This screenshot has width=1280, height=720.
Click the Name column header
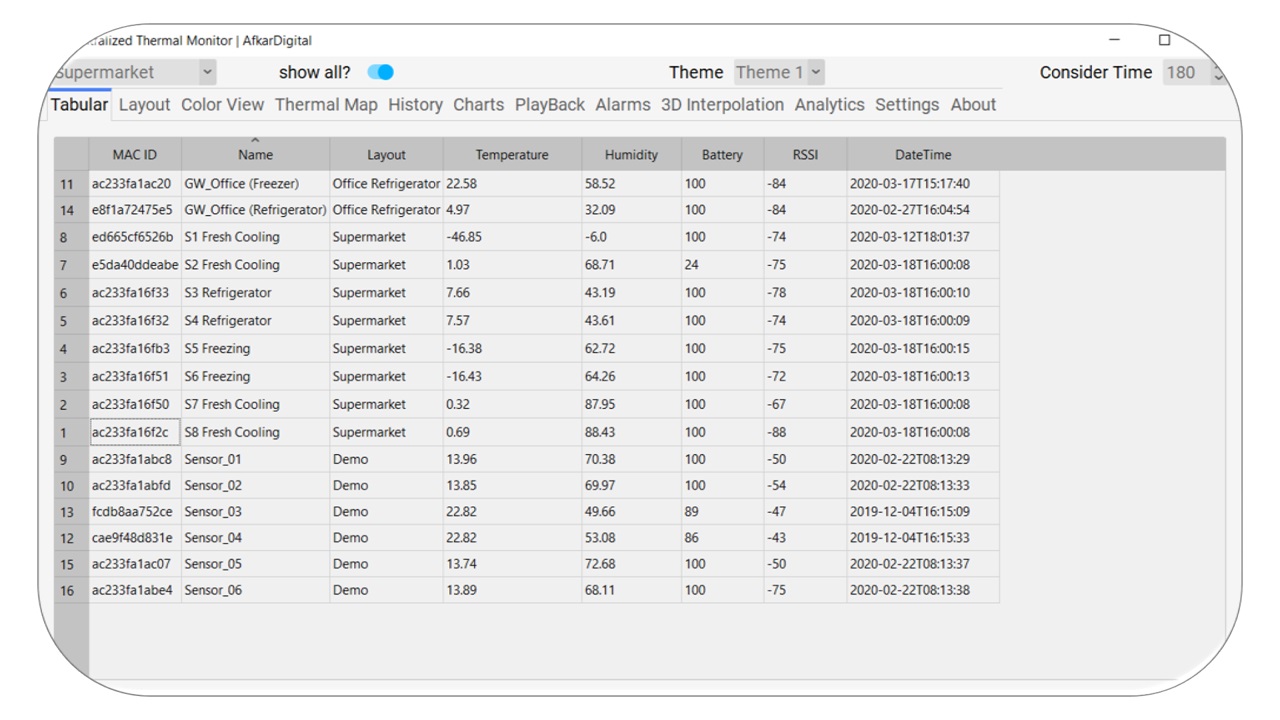[255, 155]
